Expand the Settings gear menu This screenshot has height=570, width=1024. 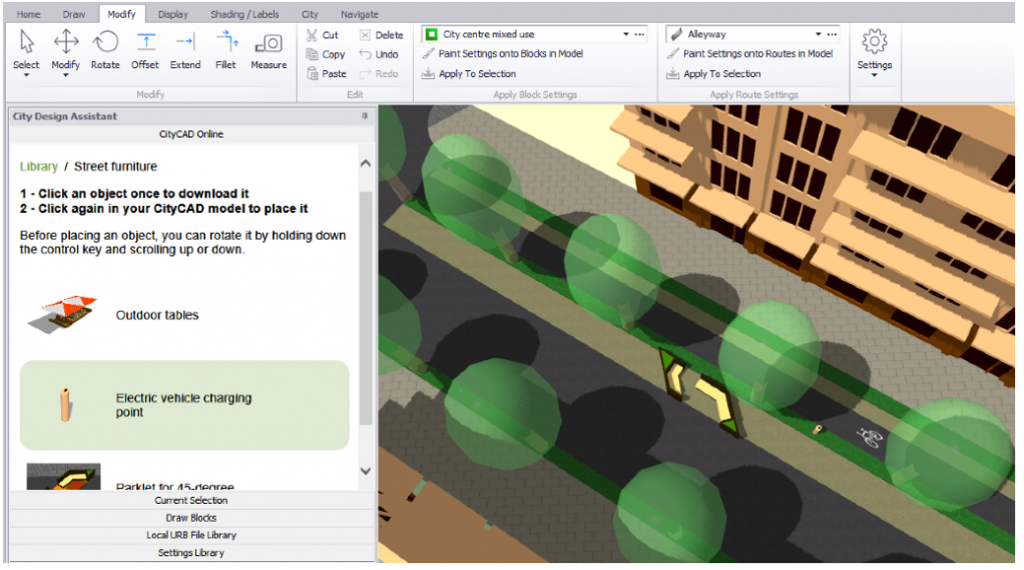coord(874,76)
